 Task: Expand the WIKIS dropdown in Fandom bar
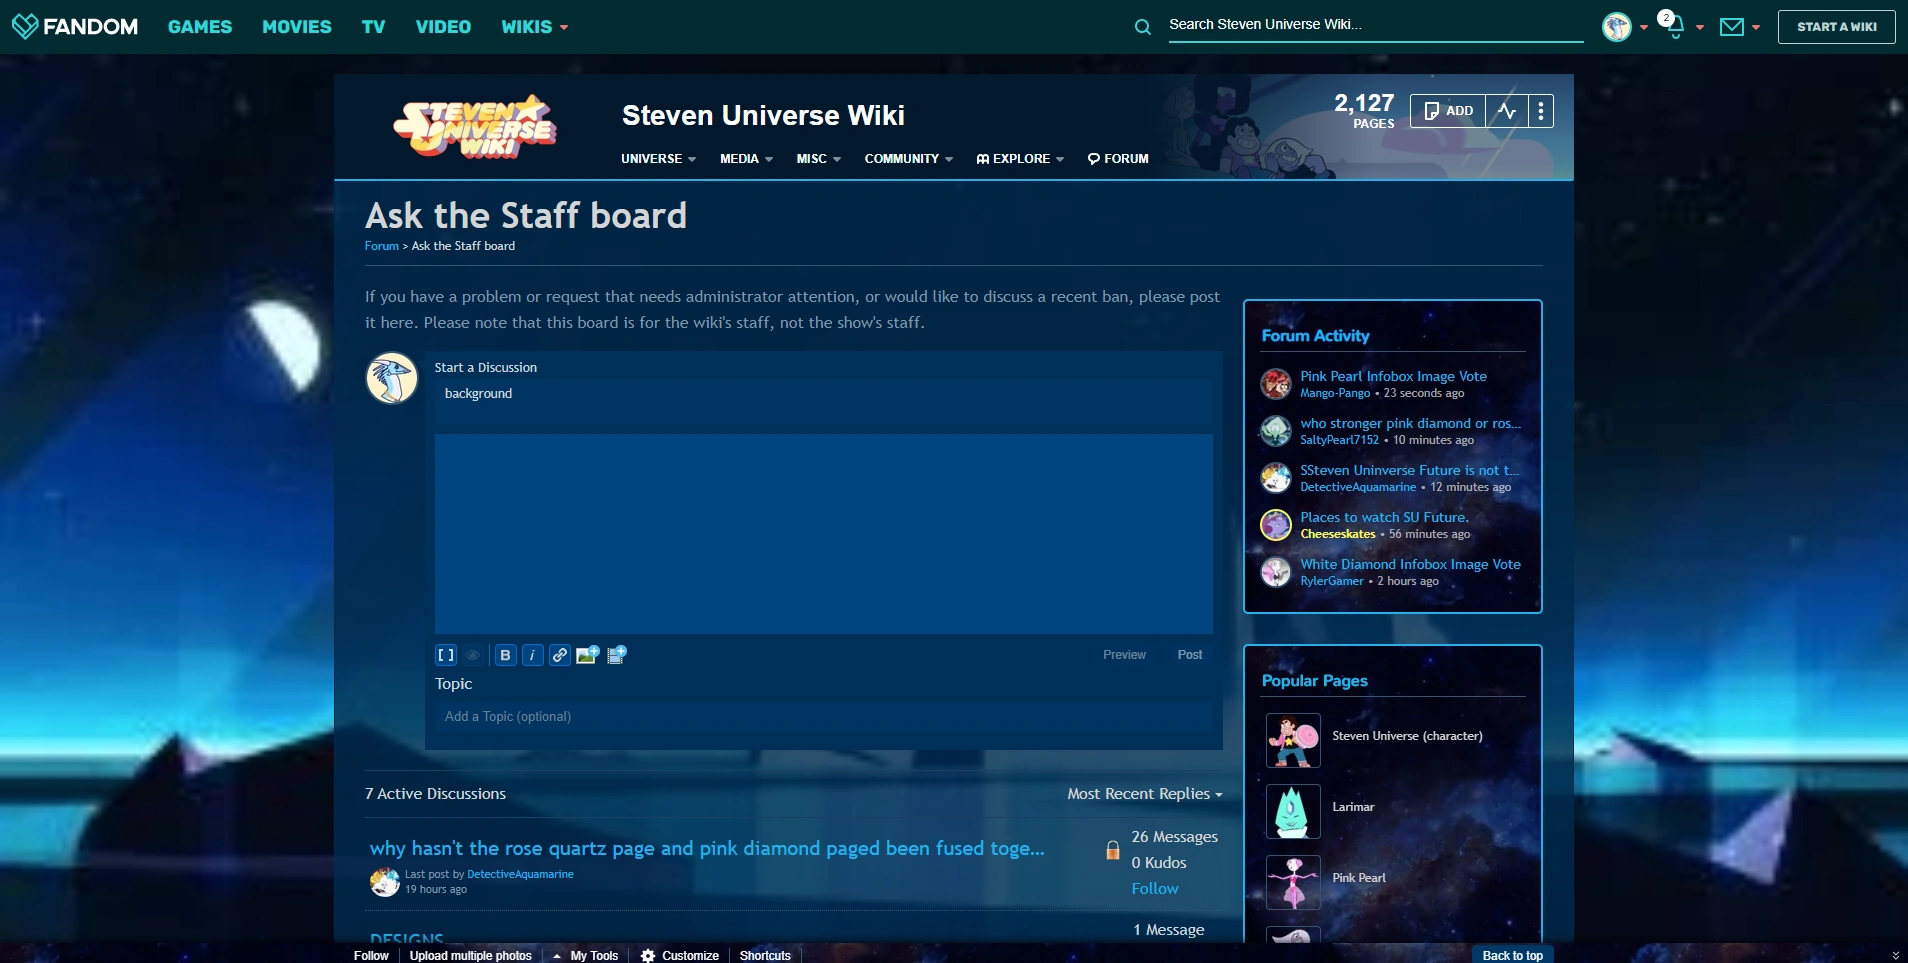pos(534,27)
